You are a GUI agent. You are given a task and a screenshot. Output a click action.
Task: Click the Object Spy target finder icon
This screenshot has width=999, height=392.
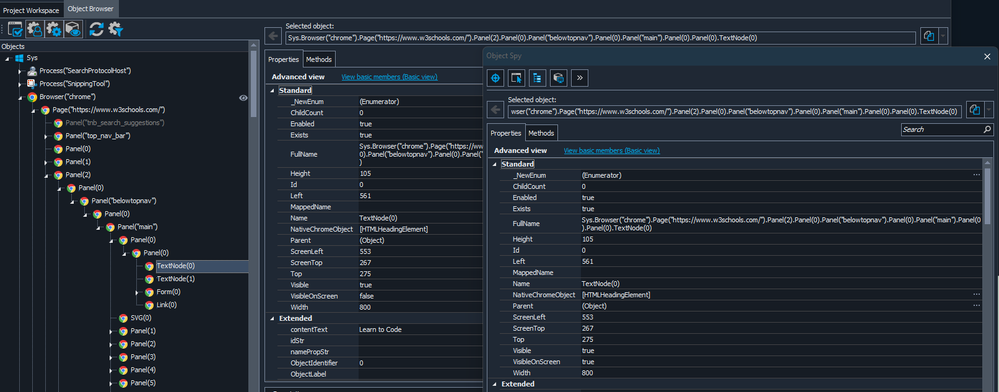(496, 78)
